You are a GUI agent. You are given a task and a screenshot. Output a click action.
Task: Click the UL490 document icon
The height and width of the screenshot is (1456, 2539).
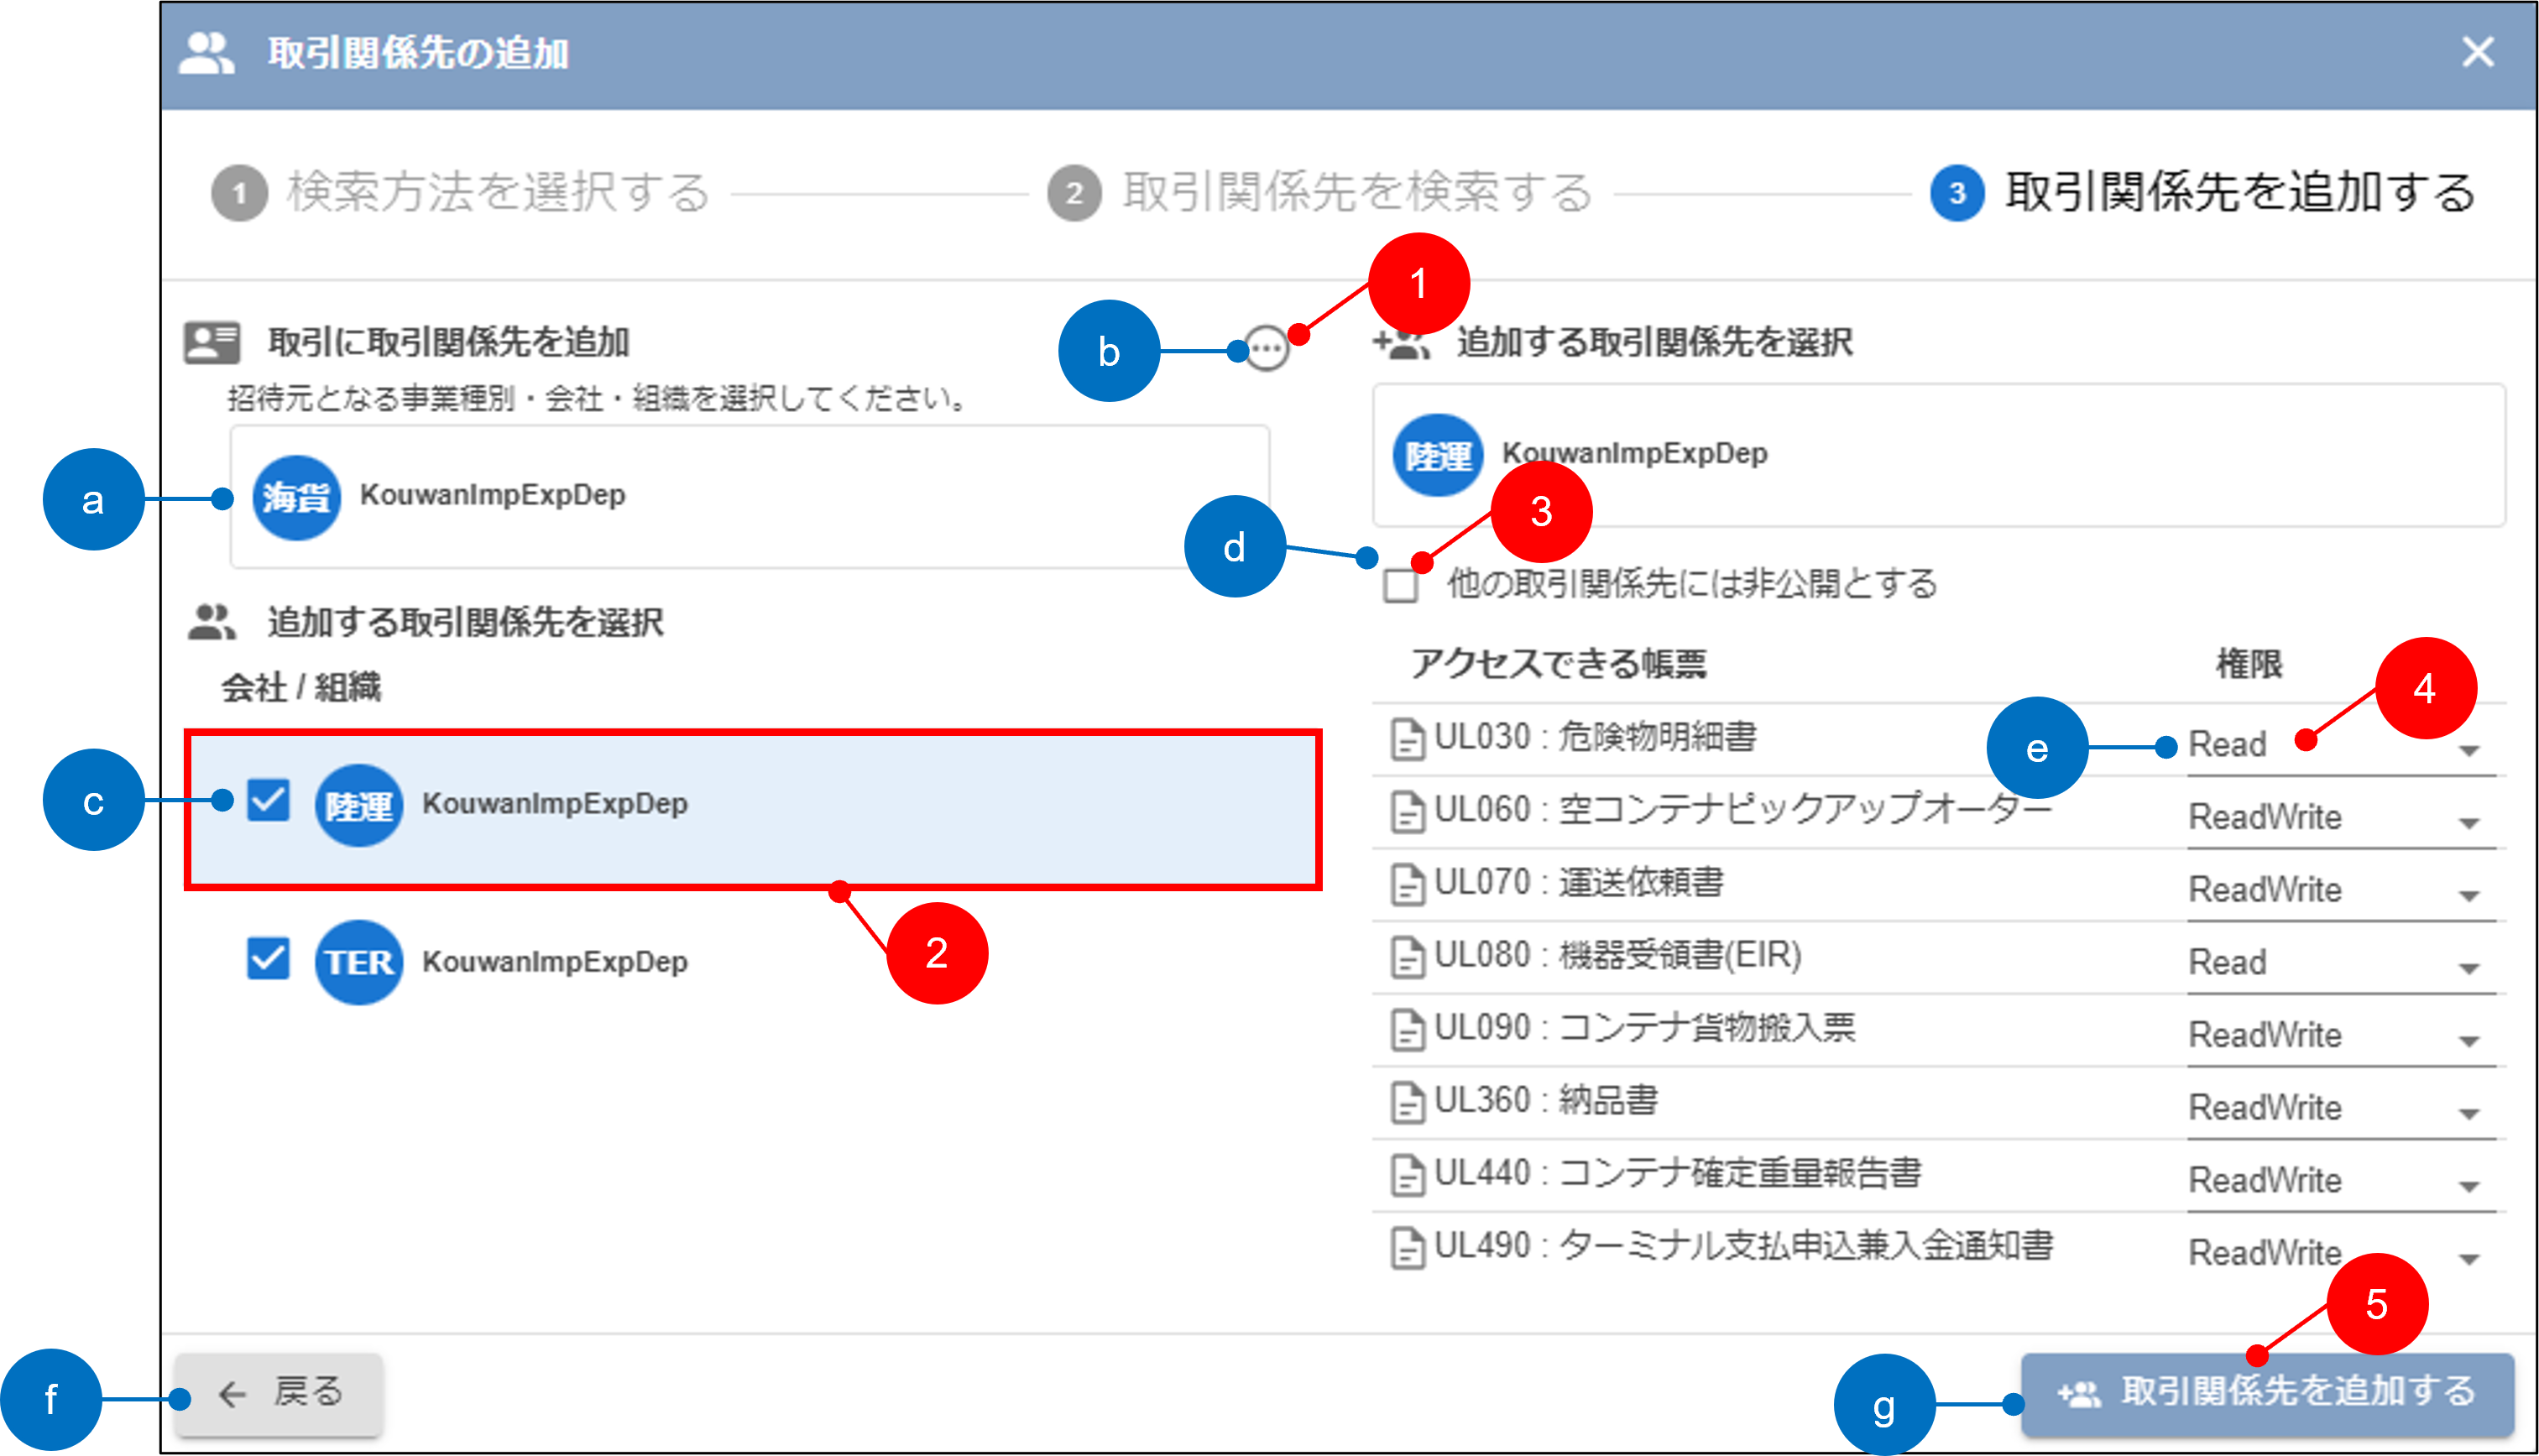pyautogui.click(x=1407, y=1248)
